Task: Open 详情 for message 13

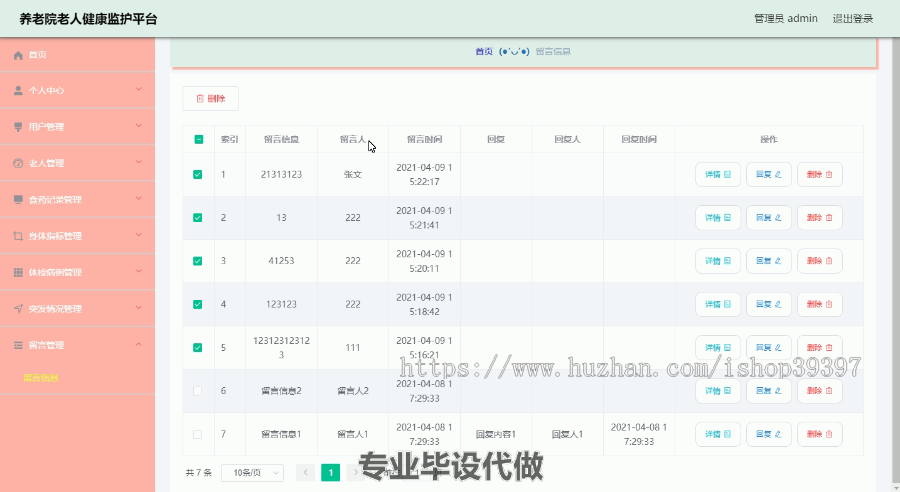Action: click(x=717, y=218)
